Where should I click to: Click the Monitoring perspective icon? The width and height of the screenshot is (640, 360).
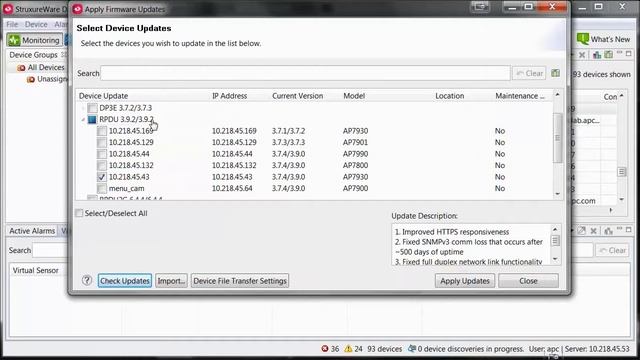[x=14, y=40]
